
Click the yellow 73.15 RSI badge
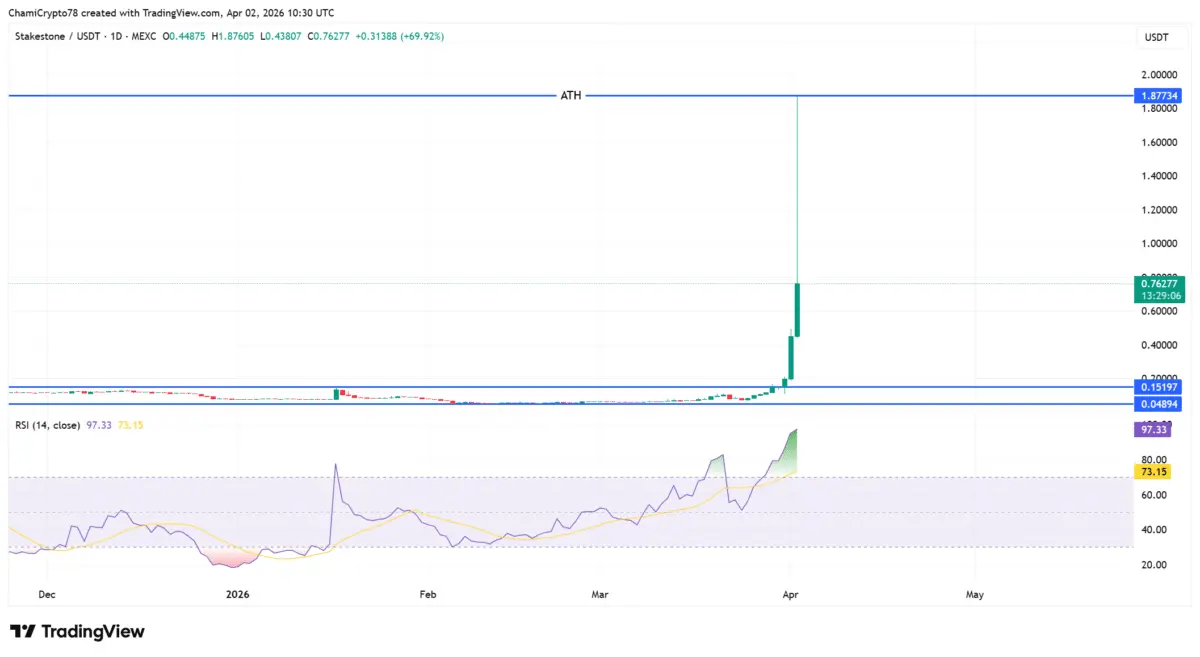point(1155,471)
